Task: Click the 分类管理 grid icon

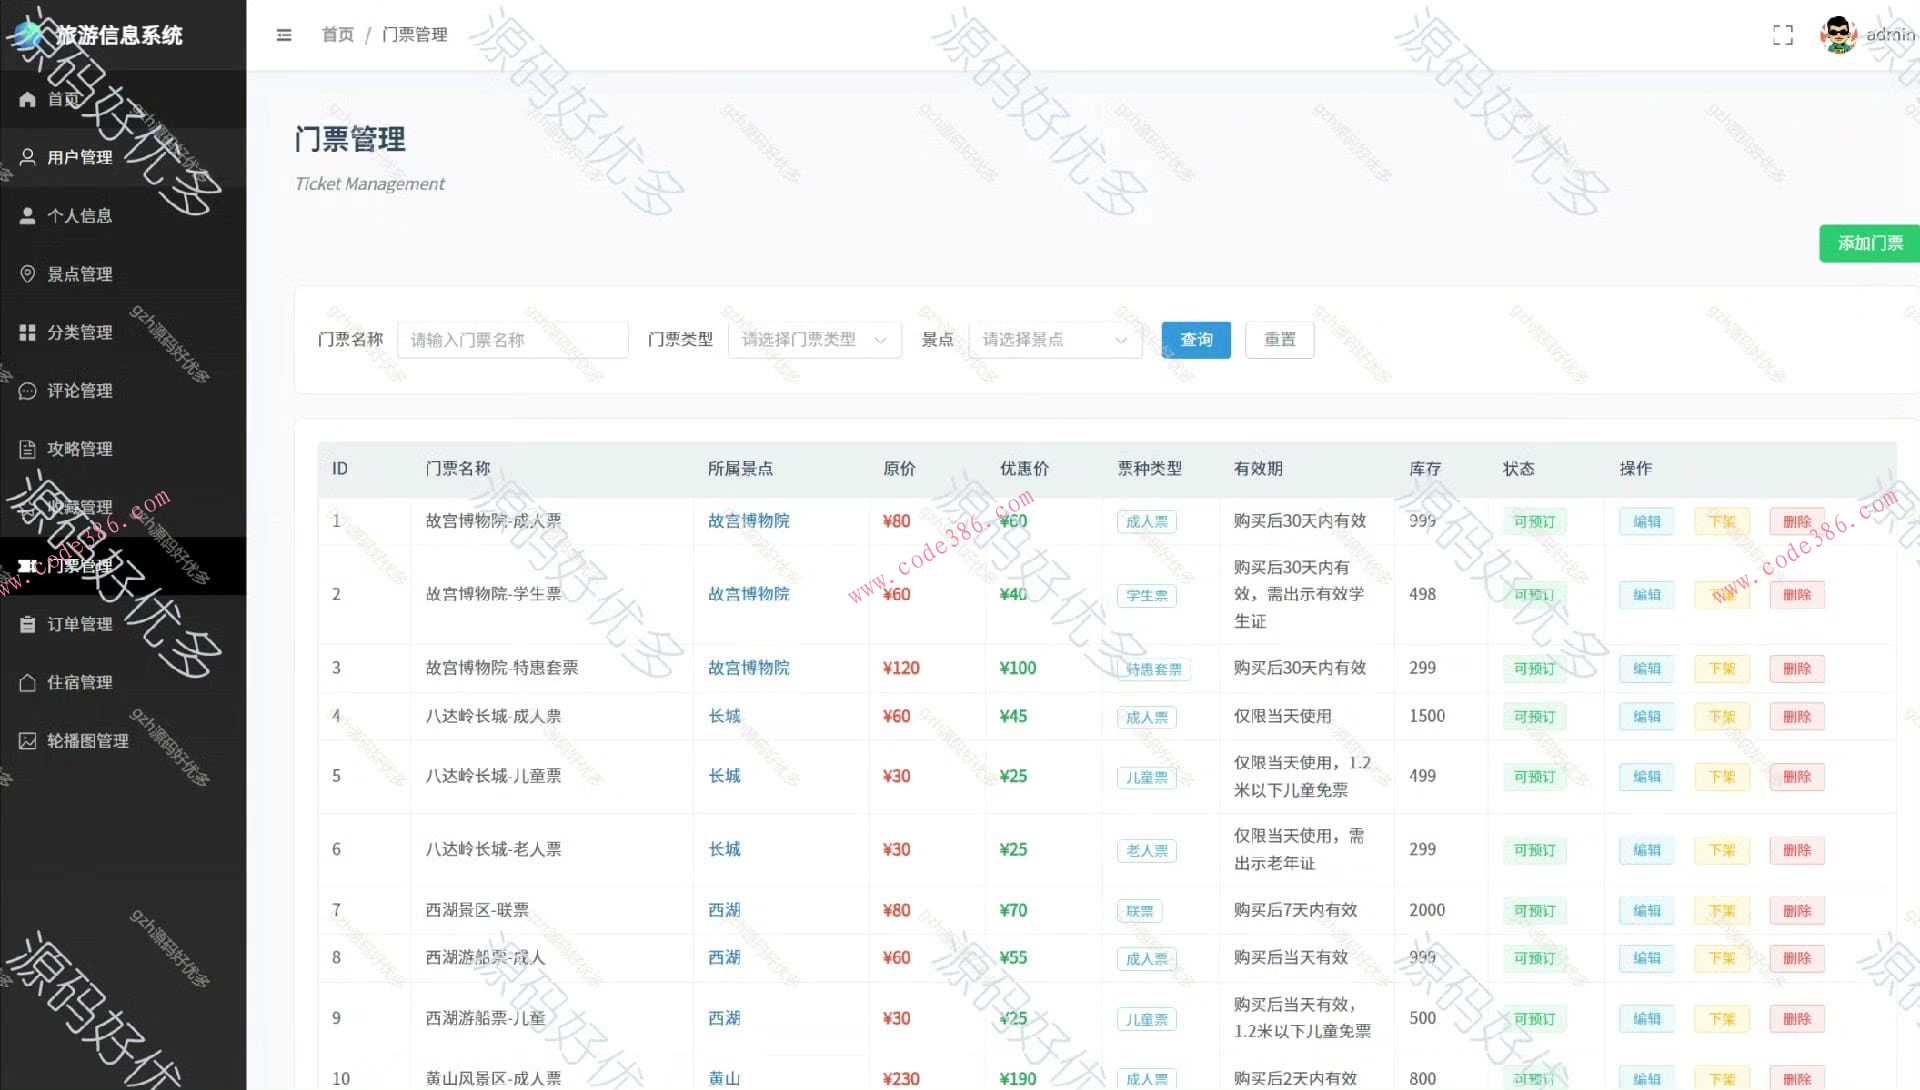Action: click(26, 332)
